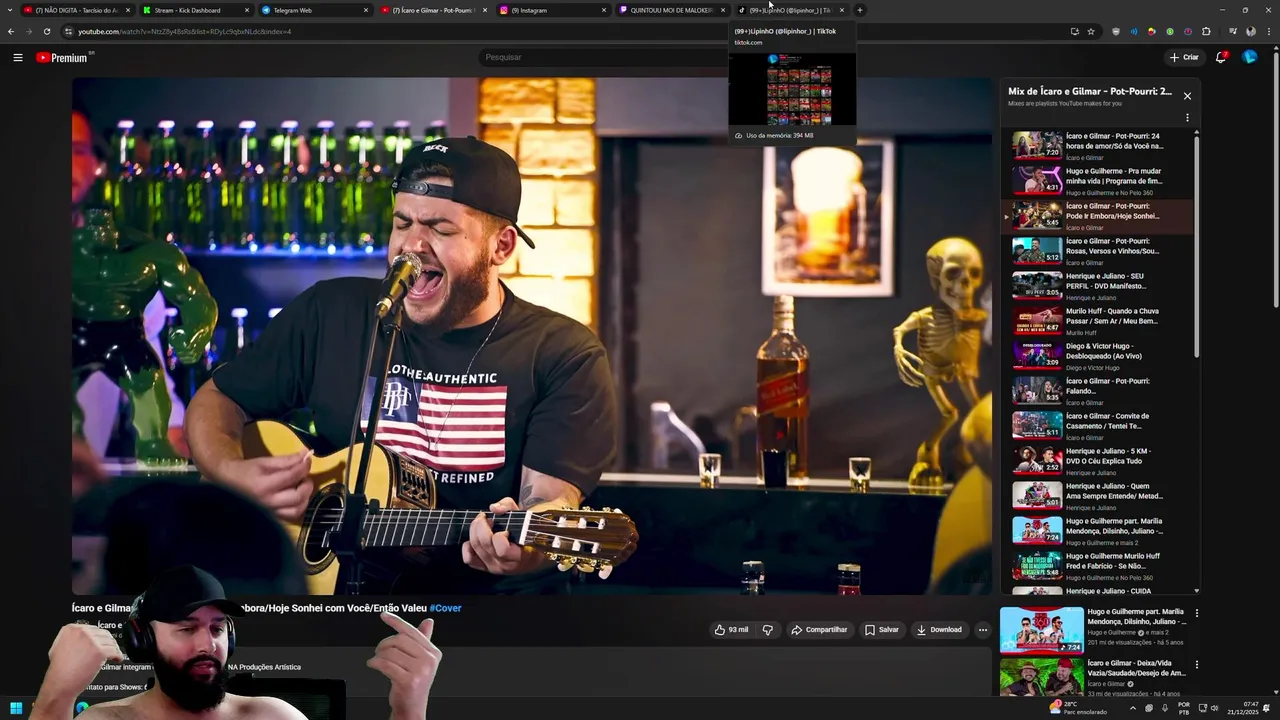Play Murilo Huff Quando a Chuva Passar
Screen dimensions: 1280x720
tap(1098, 320)
